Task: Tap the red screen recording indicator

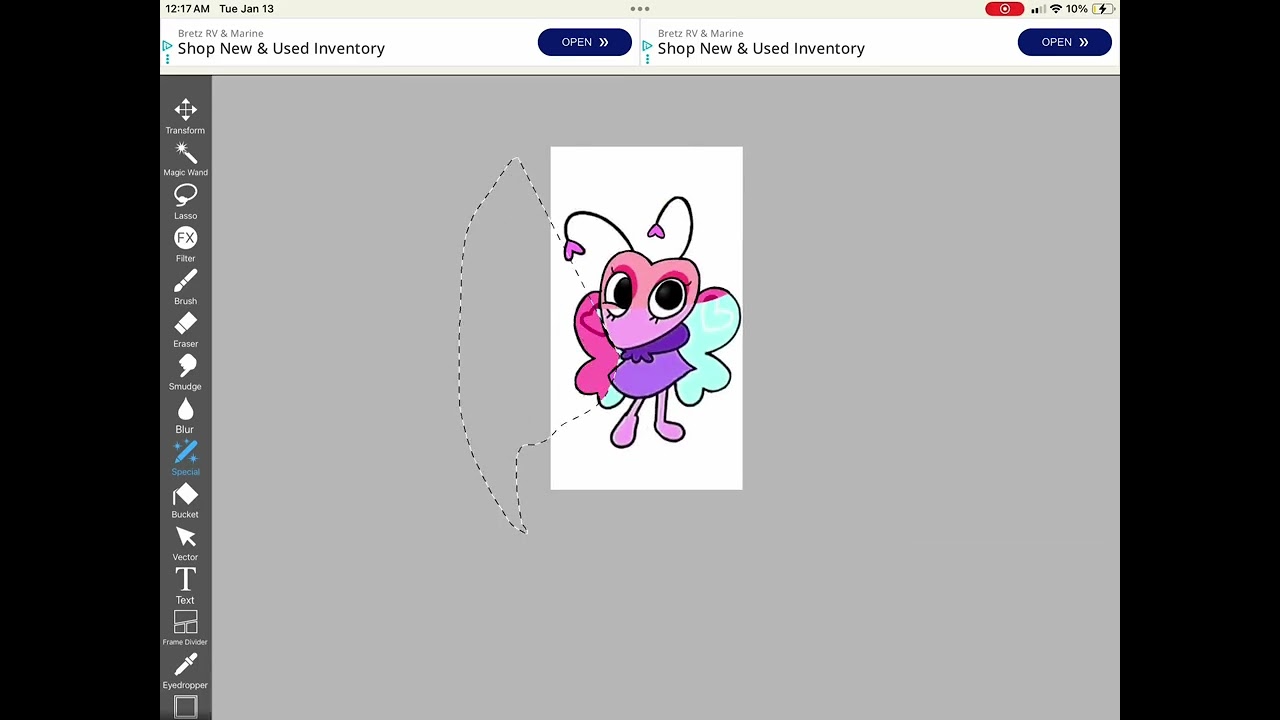Action: tap(1004, 9)
